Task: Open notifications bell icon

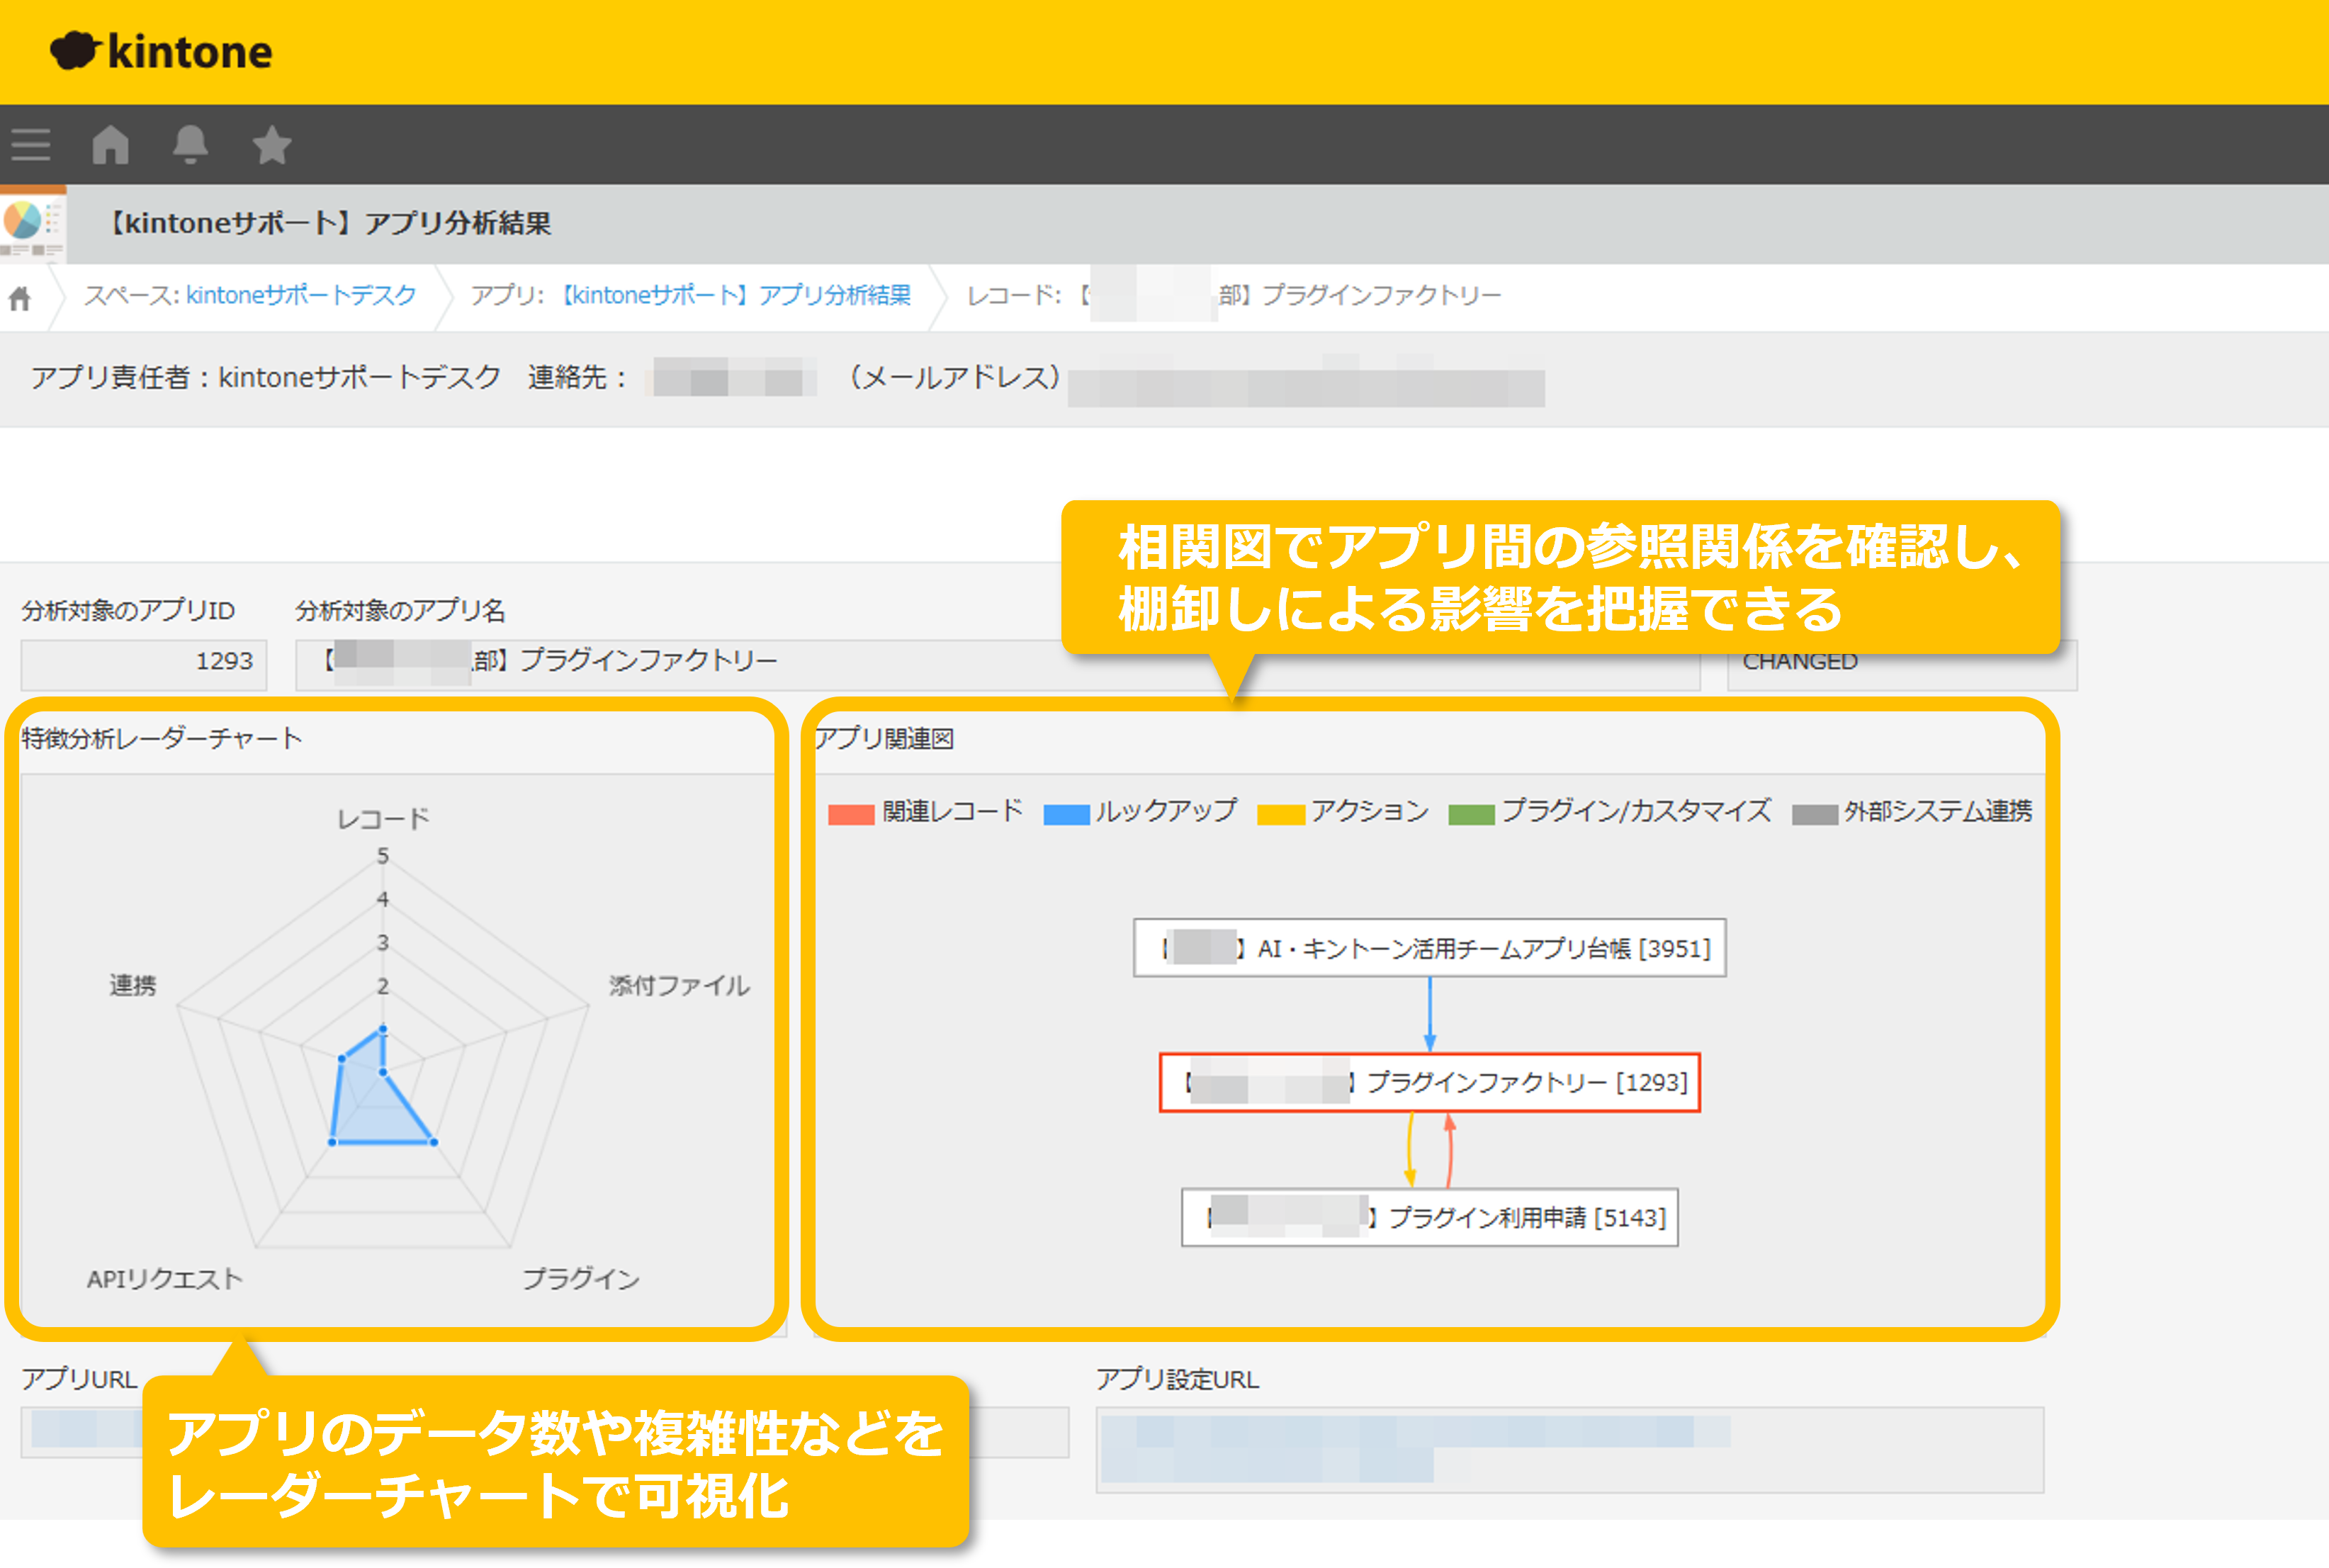Action: 190,144
